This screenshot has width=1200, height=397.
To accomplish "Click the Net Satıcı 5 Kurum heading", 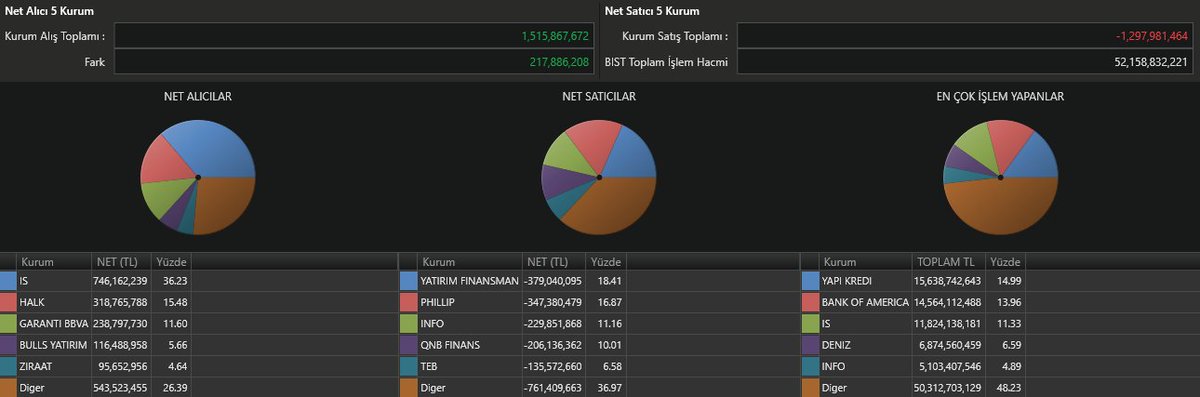I will (652, 11).
